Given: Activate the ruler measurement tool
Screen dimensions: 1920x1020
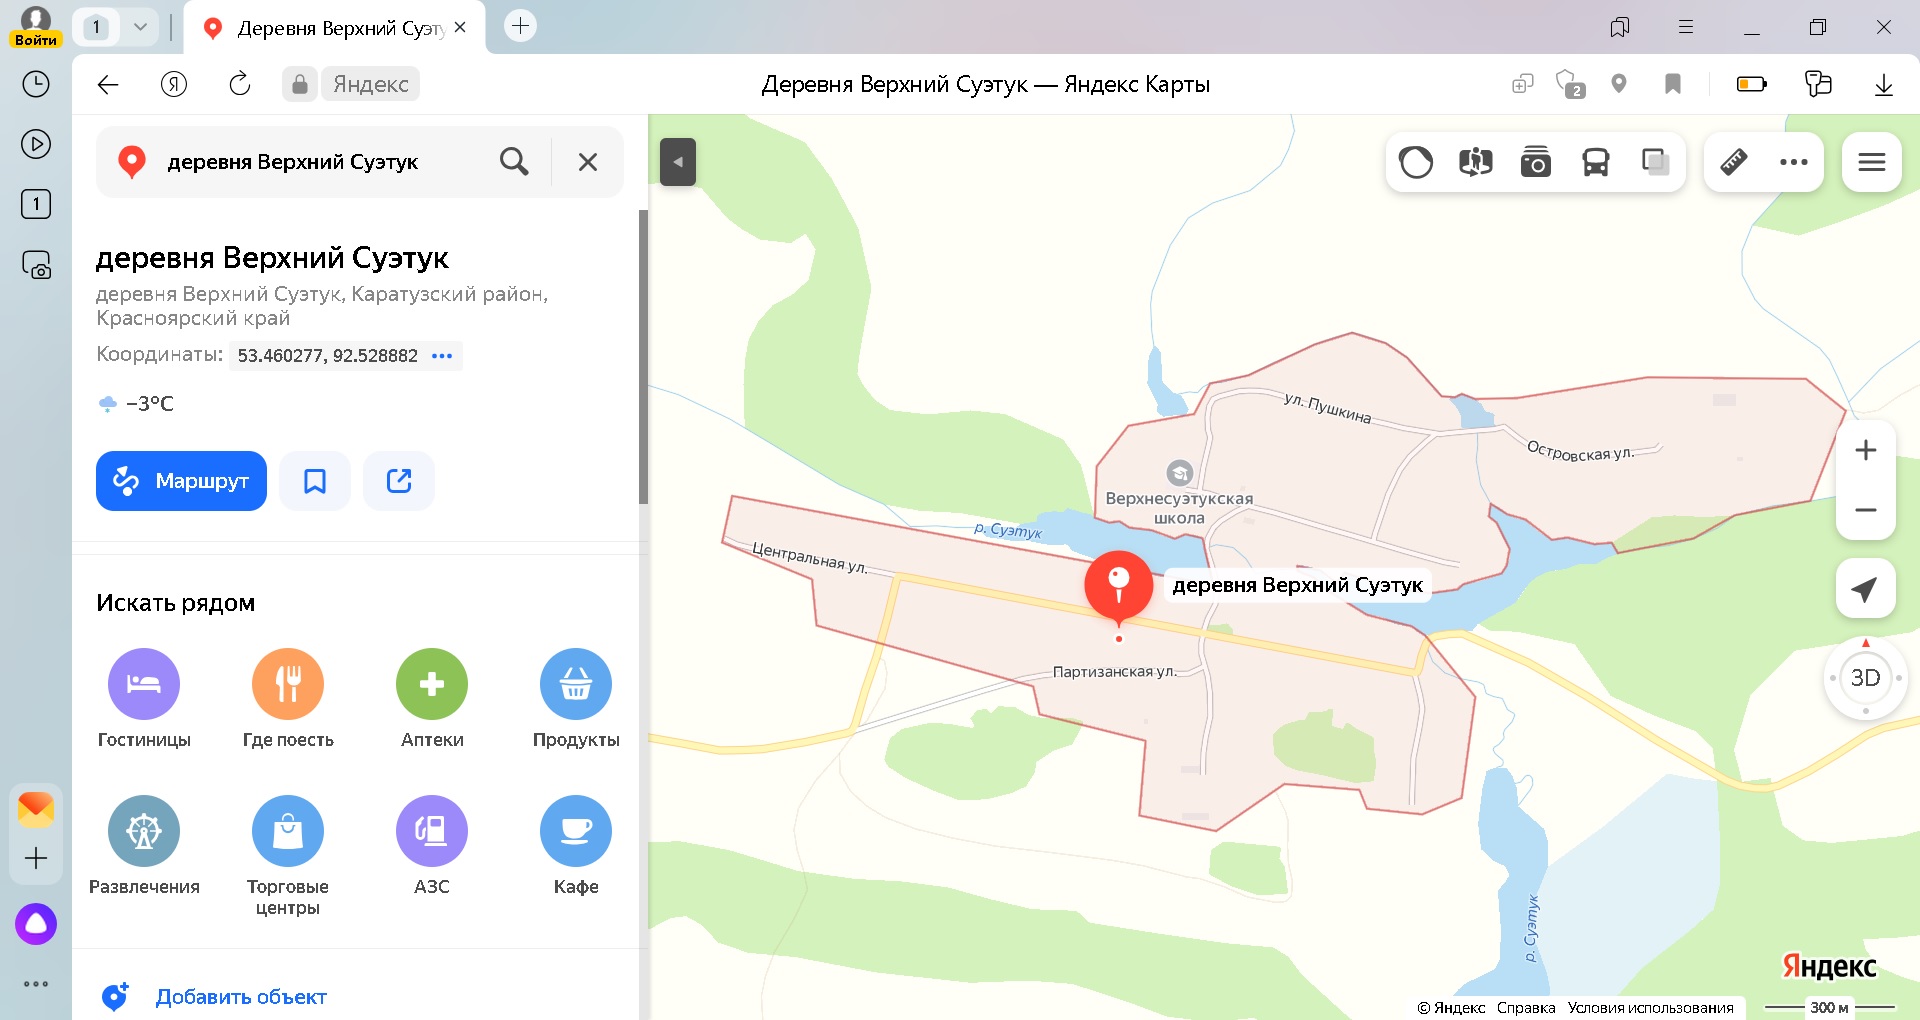Looking at the screenshot, I should pyautogui.click(x=1734, y=162).
